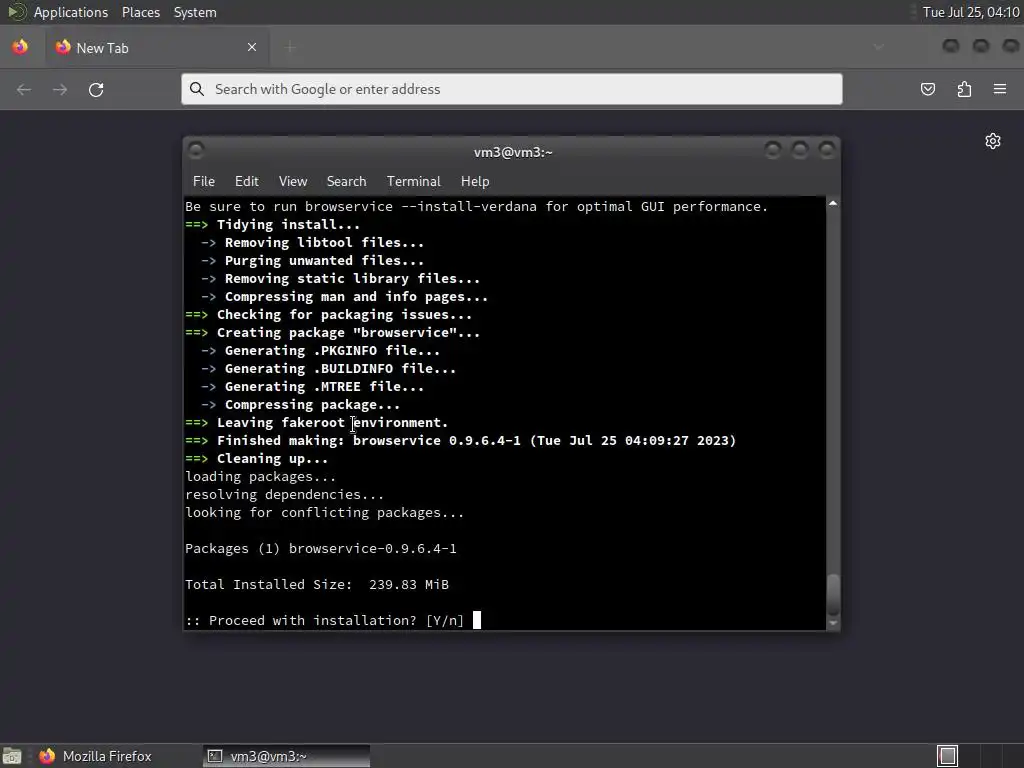Open the Applications menu in top panel

(x=71, y=12)
